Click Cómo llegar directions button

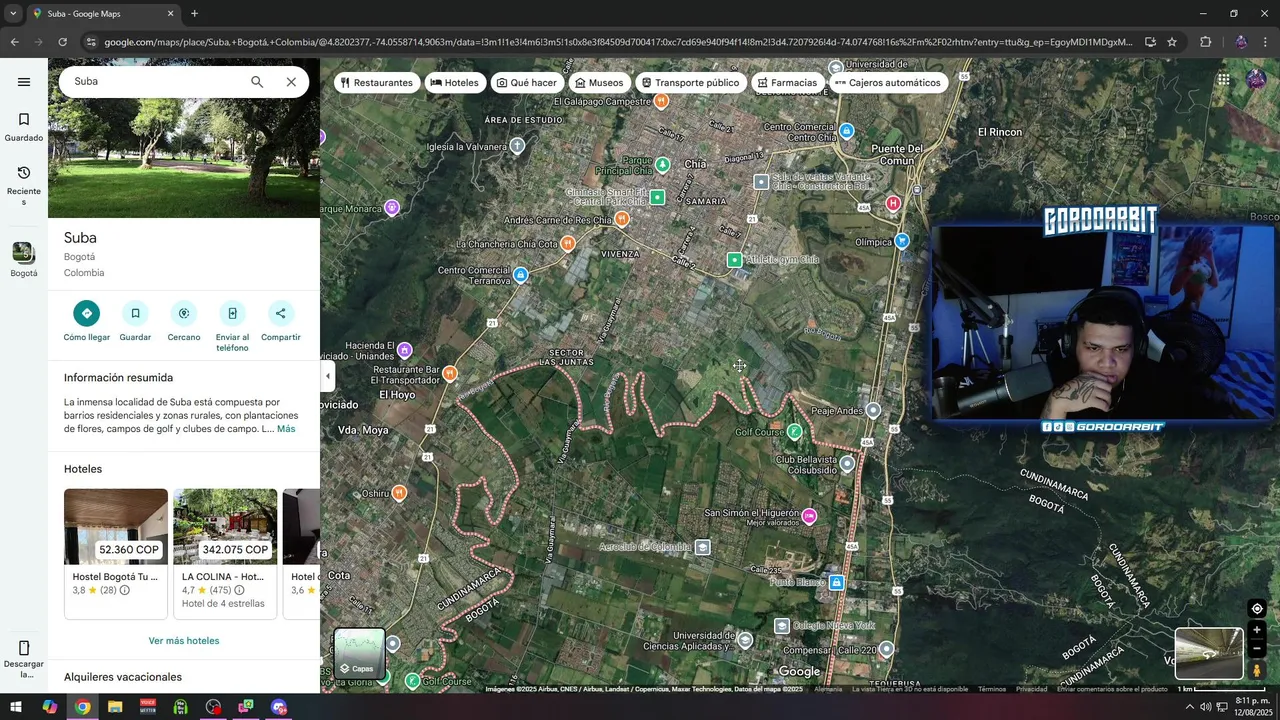click(87, 321)
